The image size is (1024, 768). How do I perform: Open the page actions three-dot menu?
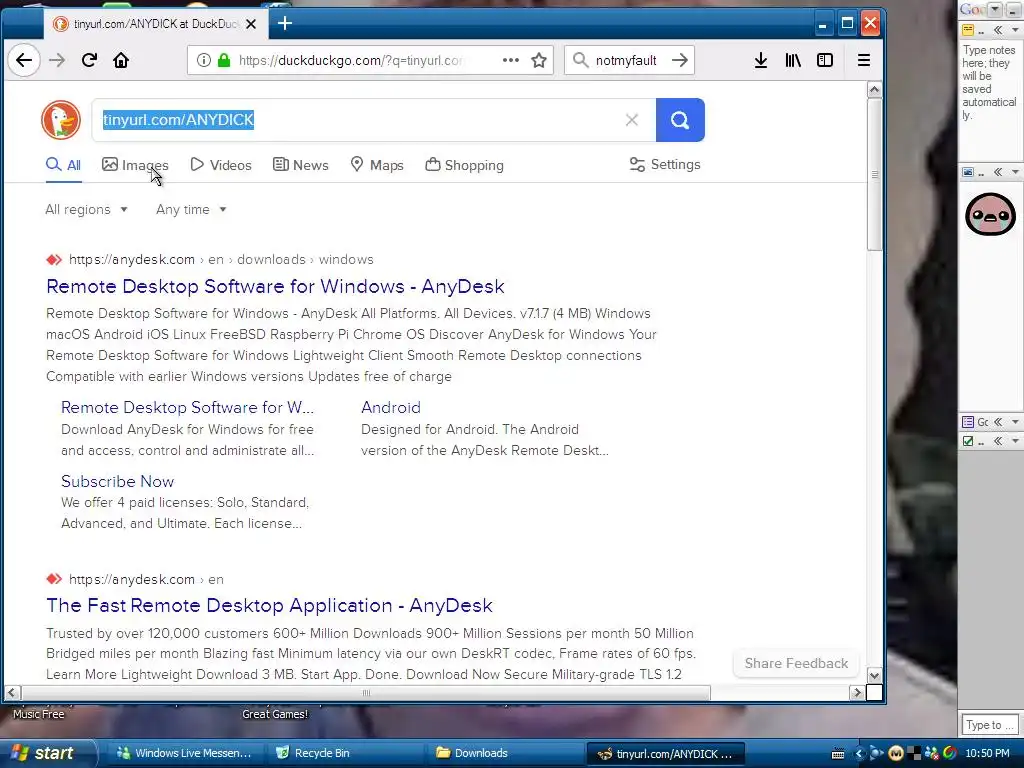point(511,60)
